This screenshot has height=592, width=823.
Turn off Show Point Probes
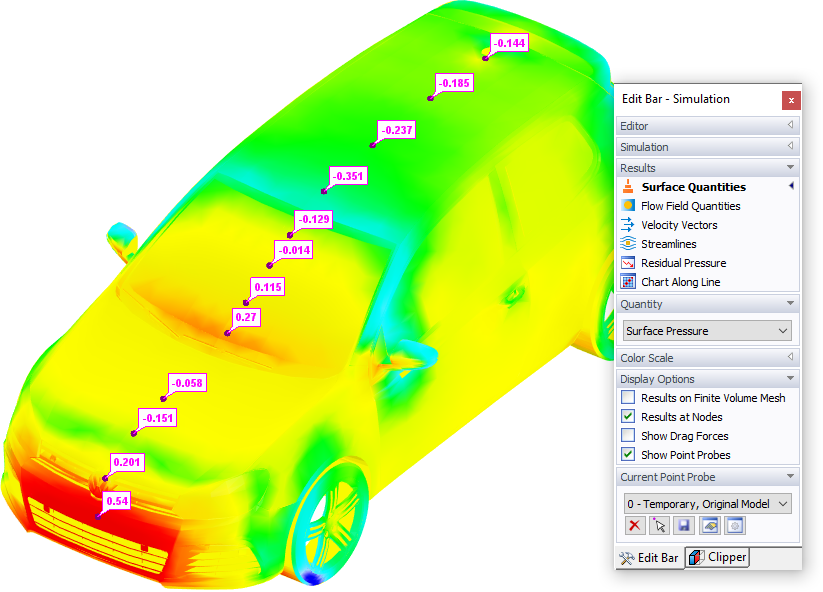[x=628, y=454]
